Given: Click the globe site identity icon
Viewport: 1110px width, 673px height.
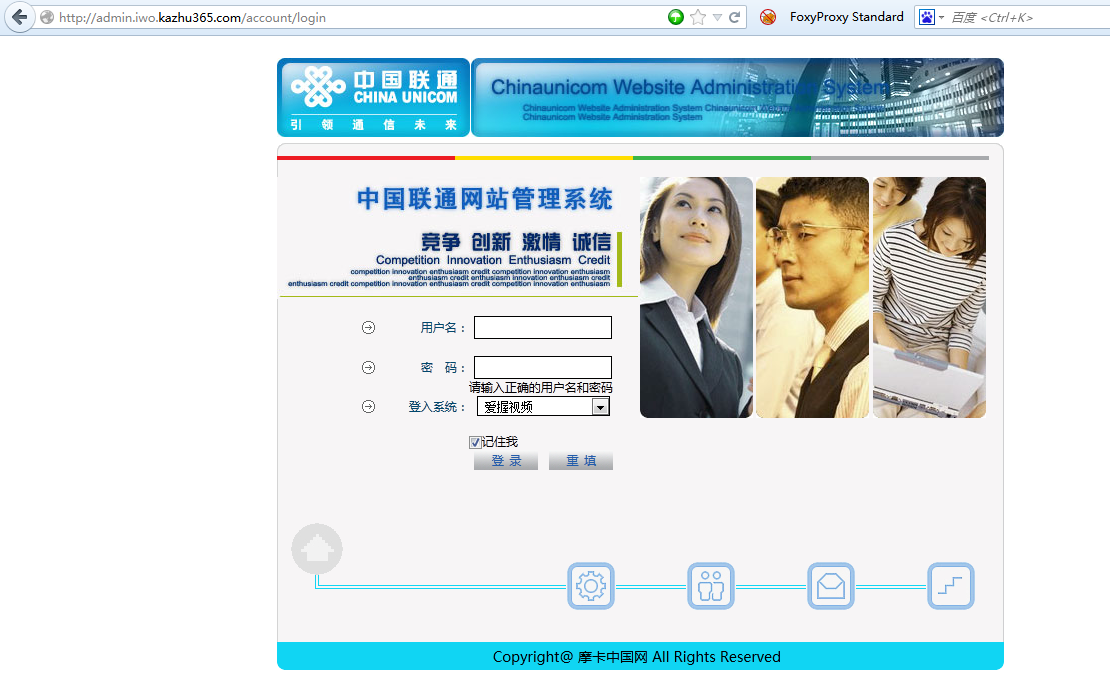Looking at the screenshot, I should (47, 17).
